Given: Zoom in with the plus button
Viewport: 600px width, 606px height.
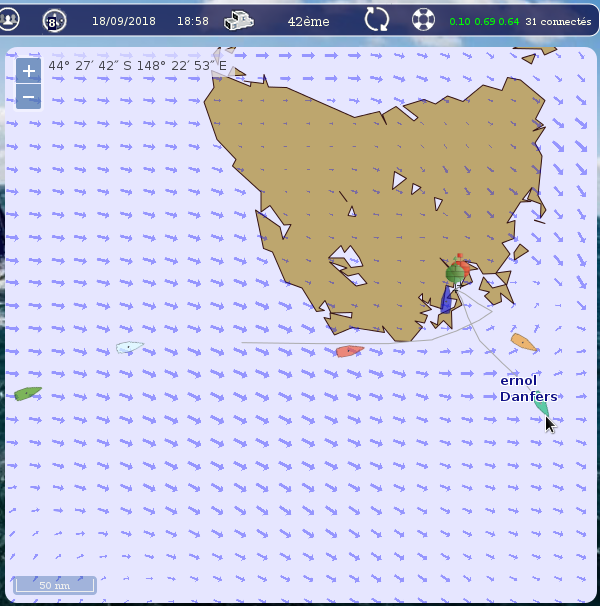Looking at the screenshot, I should [x=29, y=71].
